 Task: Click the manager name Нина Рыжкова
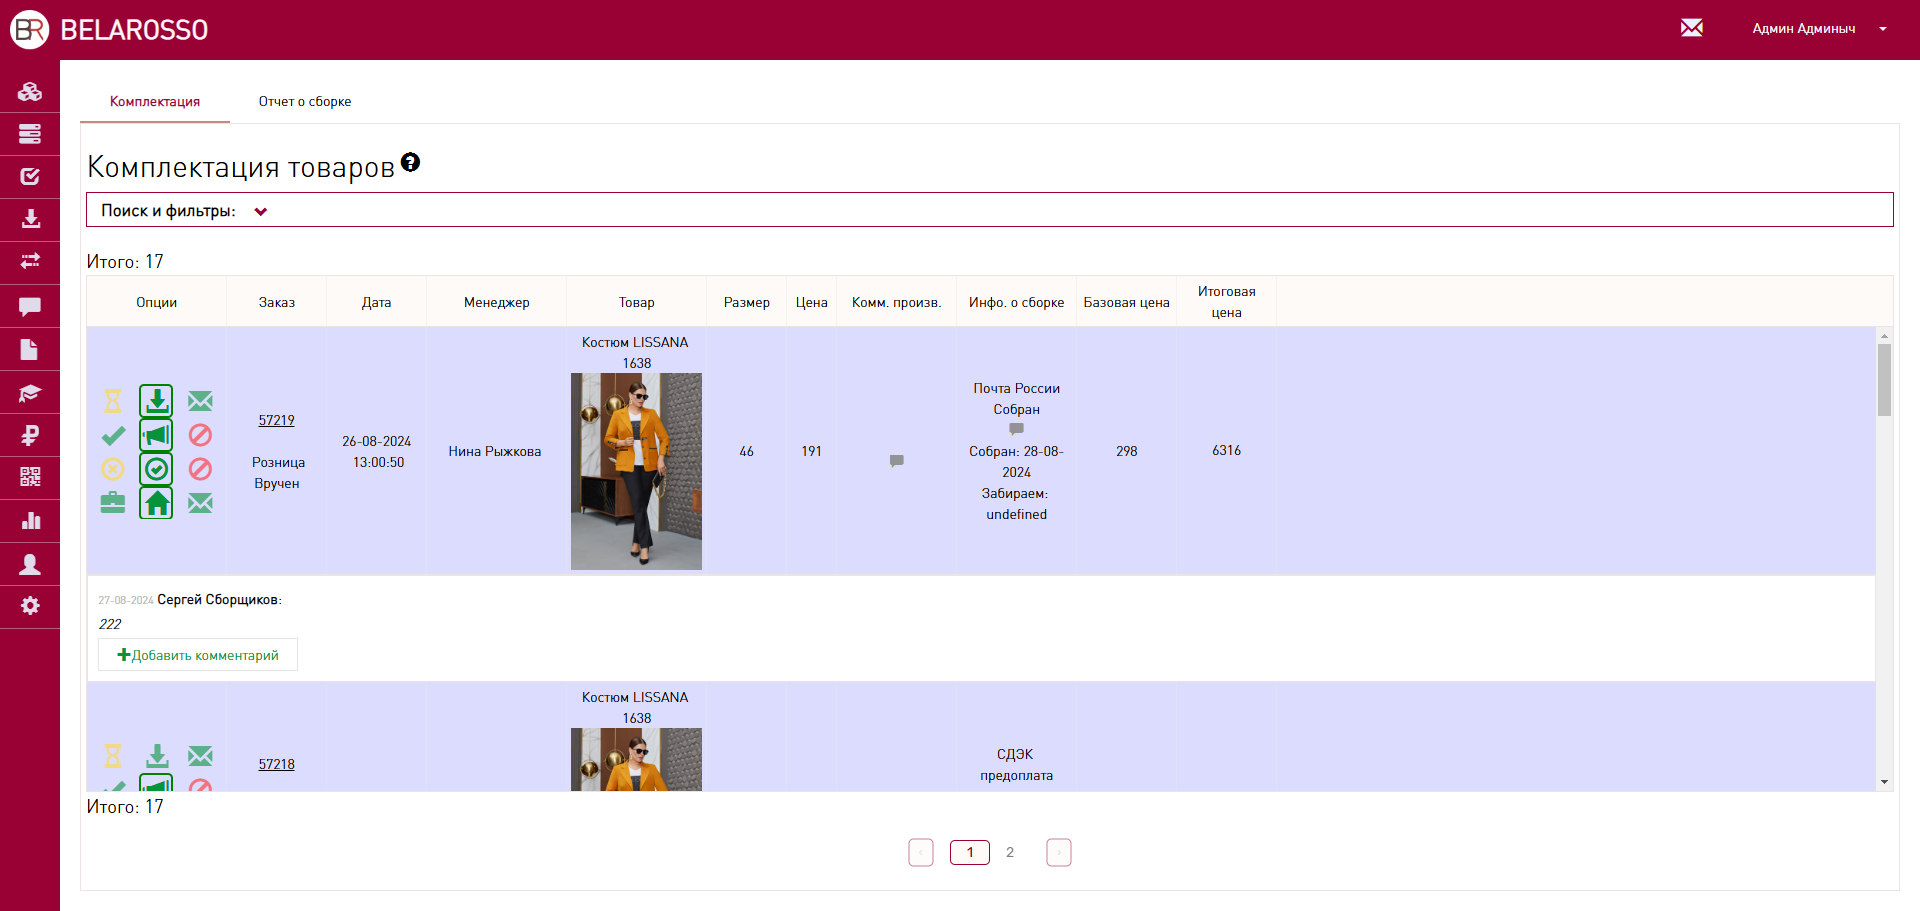coord(495,452)
